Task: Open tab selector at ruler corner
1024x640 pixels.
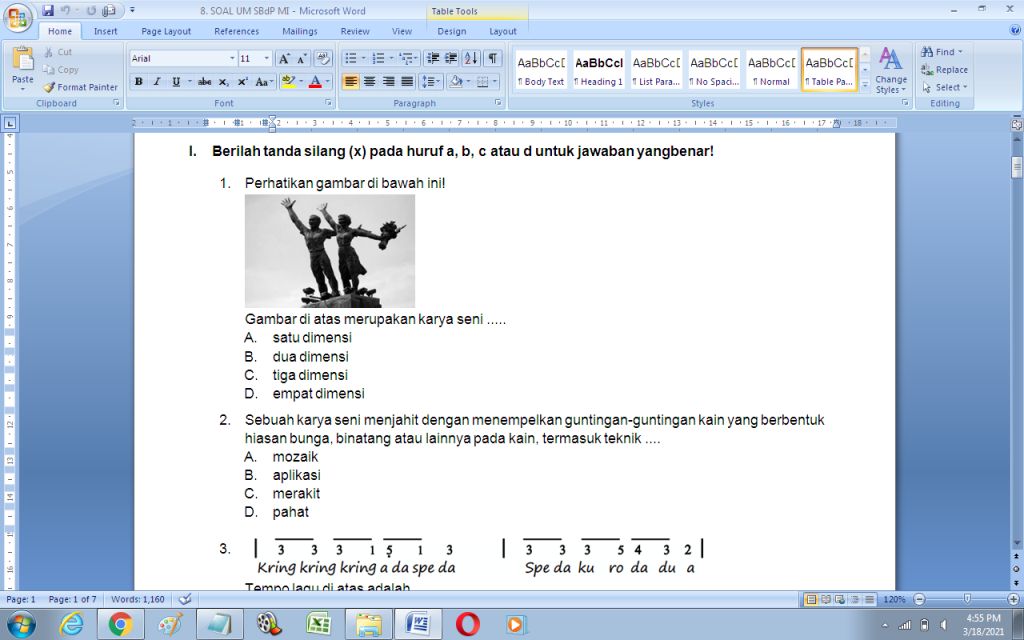Action: coord(10,122)
